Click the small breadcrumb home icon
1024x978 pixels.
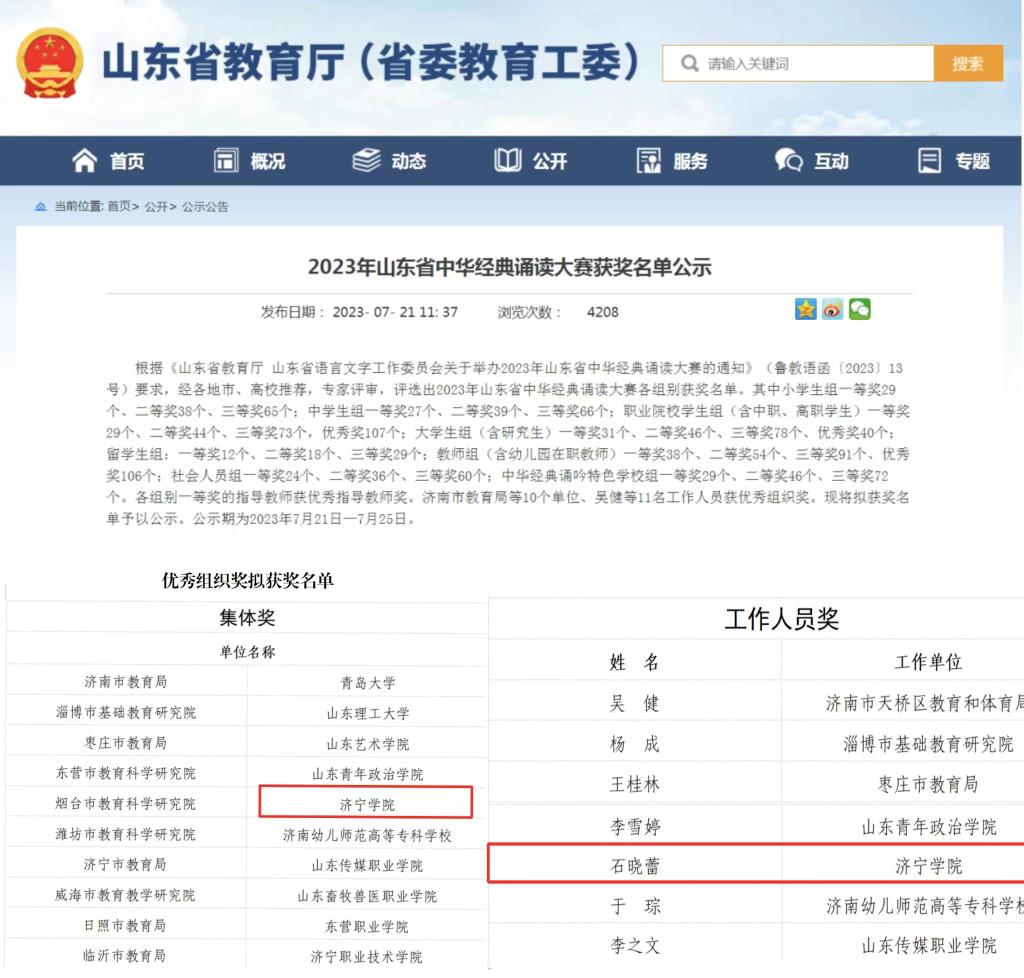coord(40,207)
